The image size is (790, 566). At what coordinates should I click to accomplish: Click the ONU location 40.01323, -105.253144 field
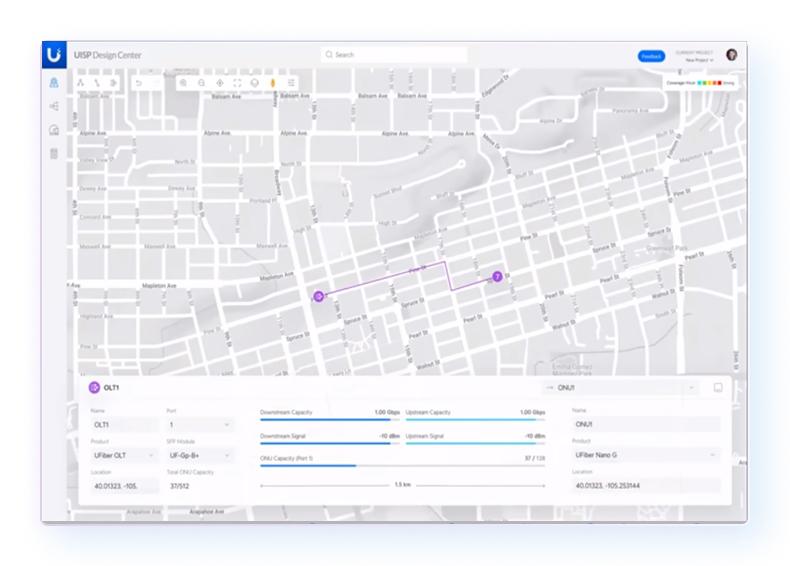[x=646, y=485]
